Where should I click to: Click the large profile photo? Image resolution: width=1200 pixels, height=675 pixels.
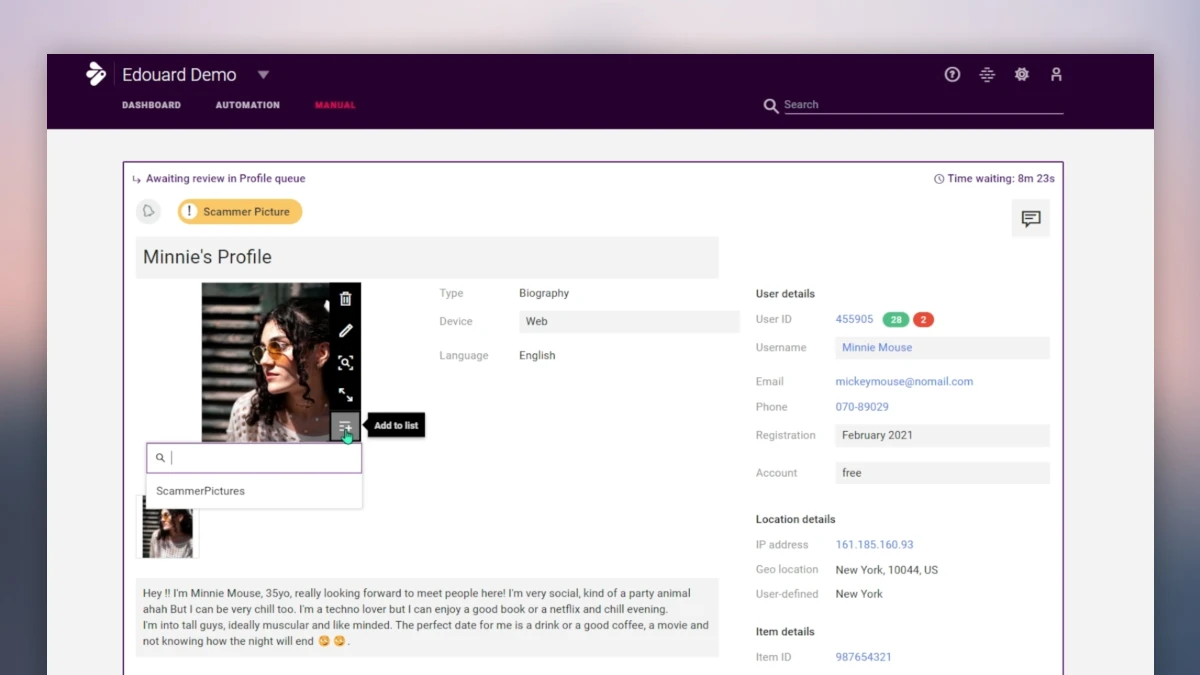(265, 362)
